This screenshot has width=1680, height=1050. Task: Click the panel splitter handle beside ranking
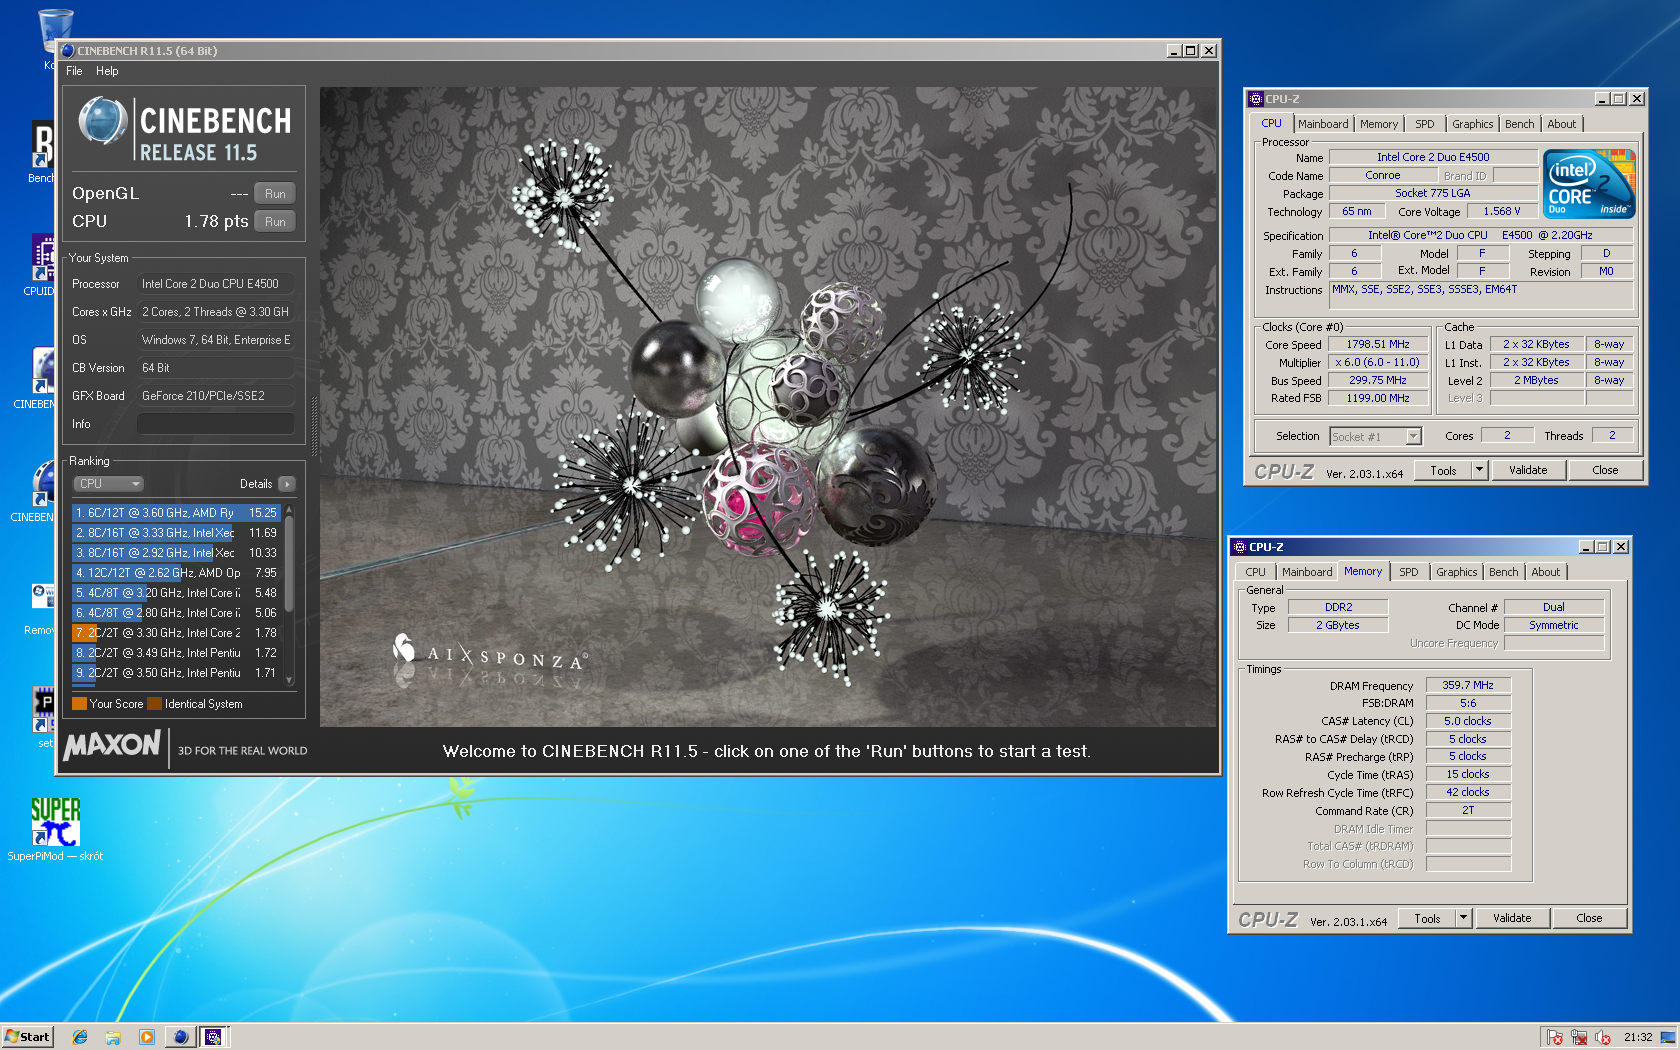click(315, 425)
